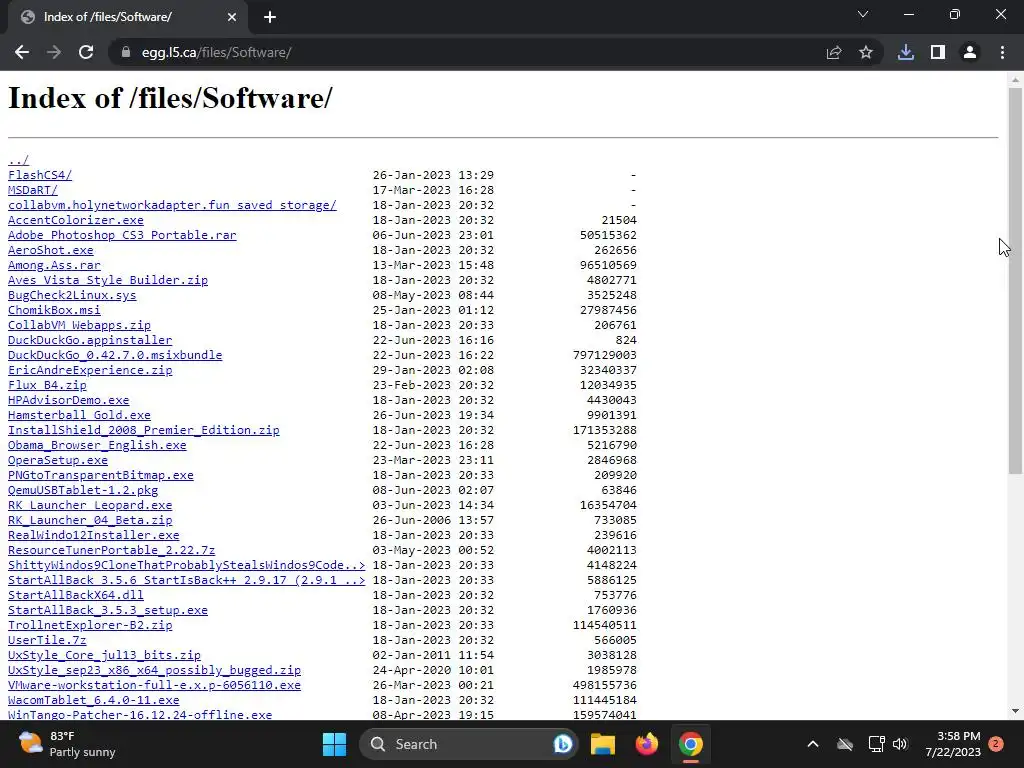1024x768 pixels.
Task: Download Adobe_Photoshop_CS3_Portable.rar
Action: pyautogui.click(x=122, y=235)
